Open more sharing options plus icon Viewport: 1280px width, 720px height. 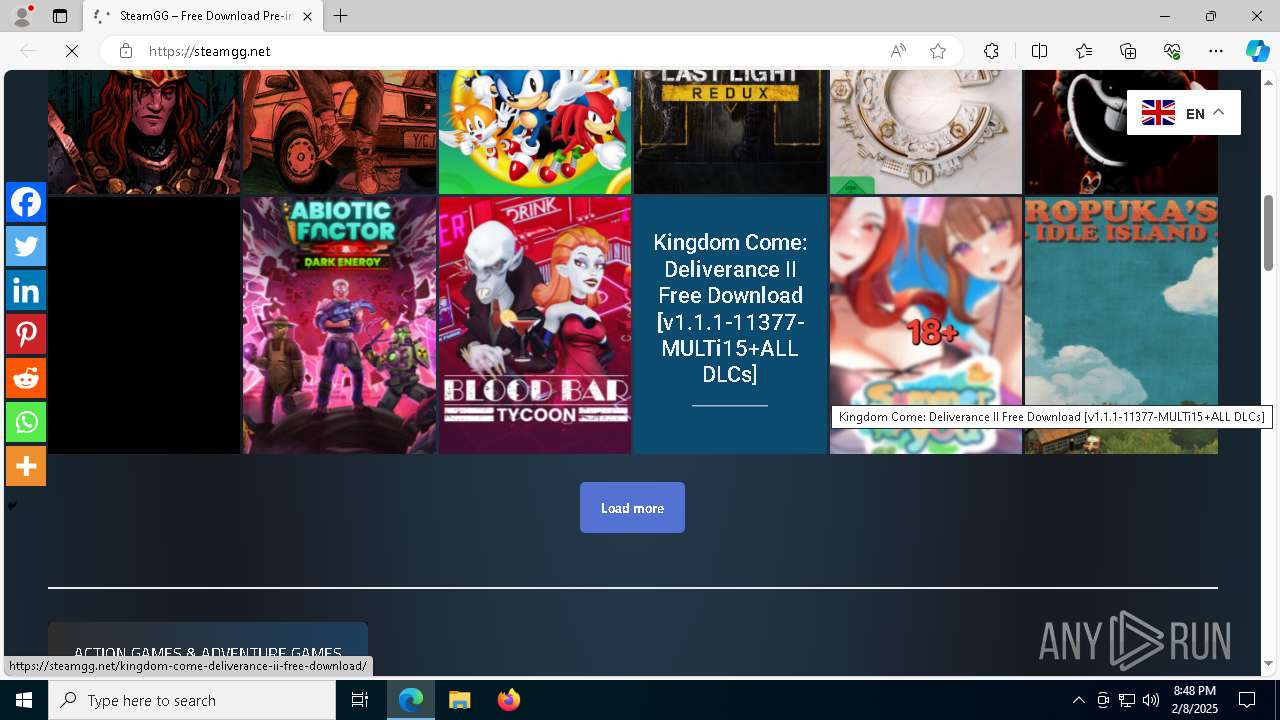(26, 466)
